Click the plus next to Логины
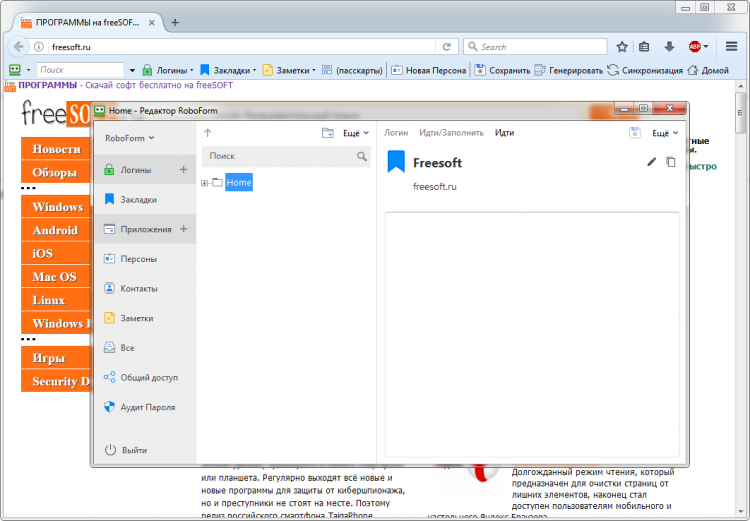 pyautogui.click(x=183, y=169)
